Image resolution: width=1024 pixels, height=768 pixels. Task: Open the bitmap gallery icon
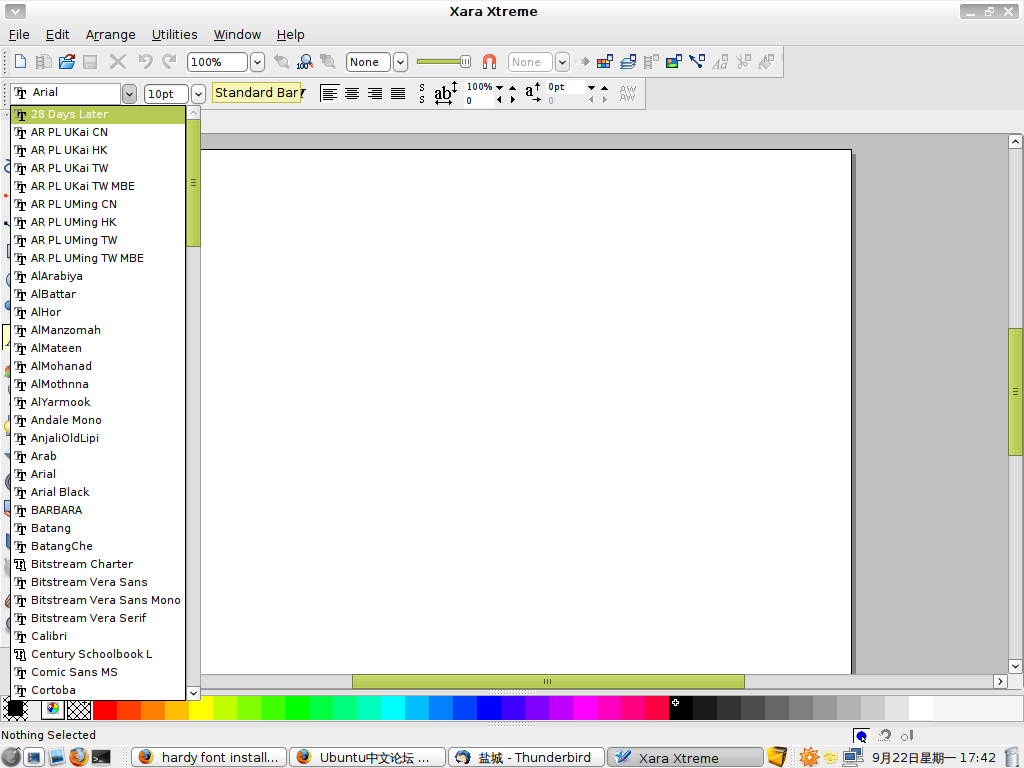point(674,61)
